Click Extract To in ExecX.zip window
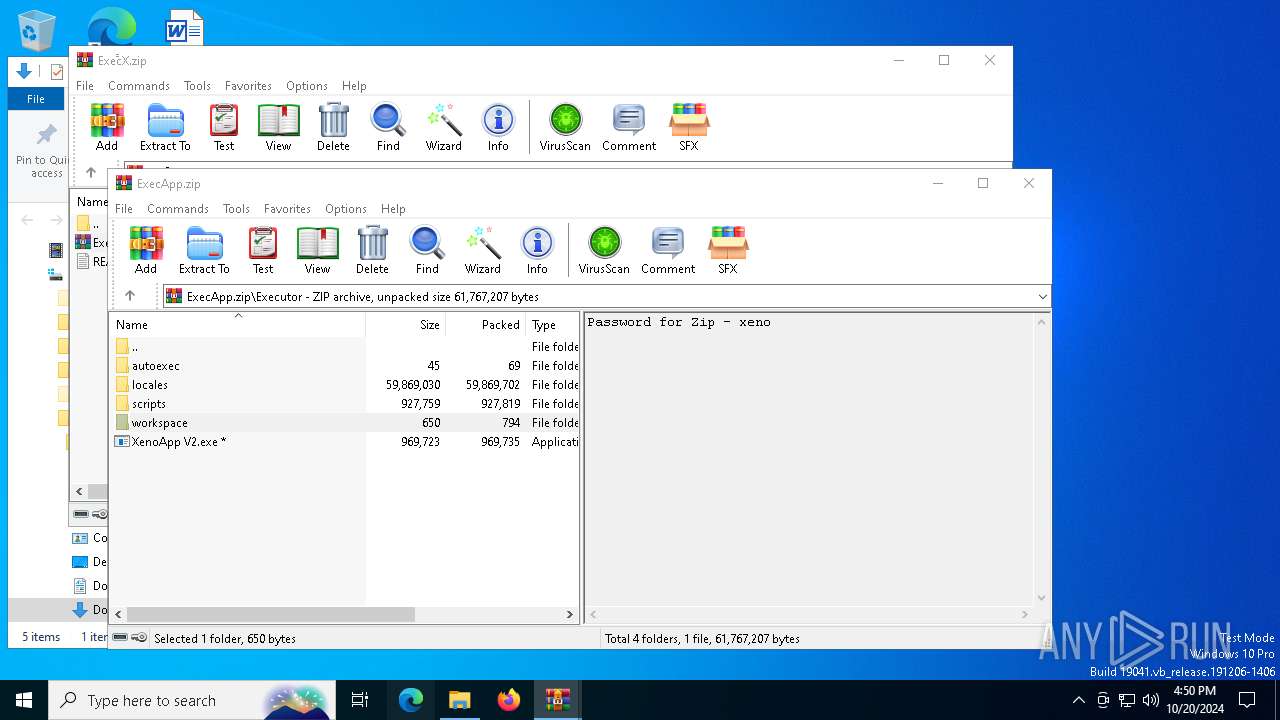Viewport: 1280px width, 720px height. pyautogui.click(x=165, y=127)
